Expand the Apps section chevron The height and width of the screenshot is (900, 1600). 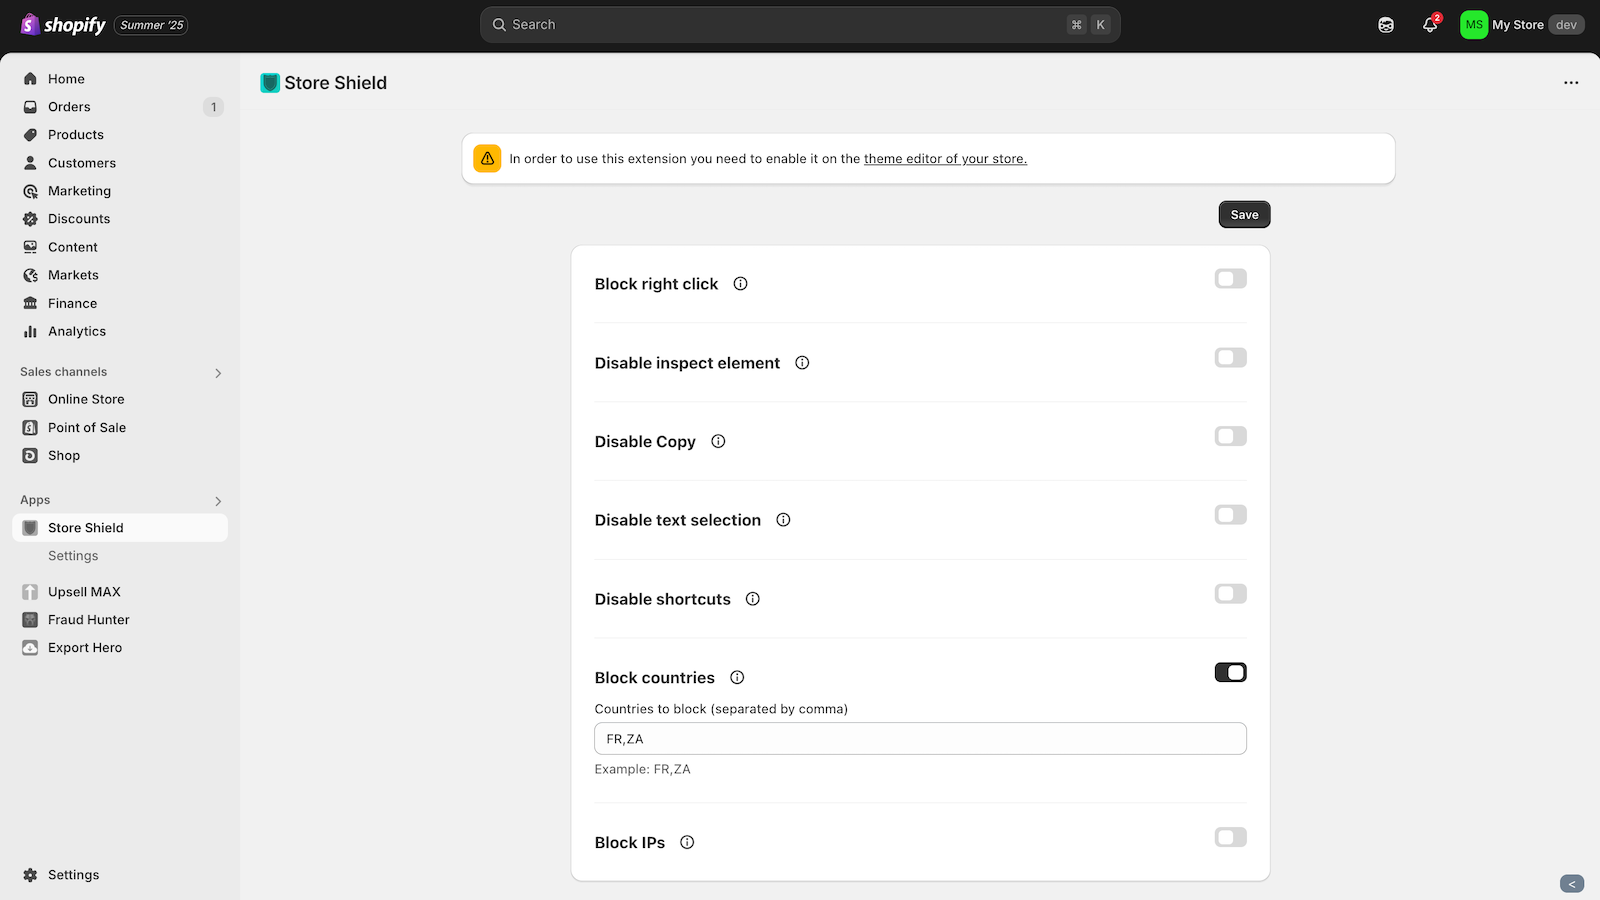[218, 501]
